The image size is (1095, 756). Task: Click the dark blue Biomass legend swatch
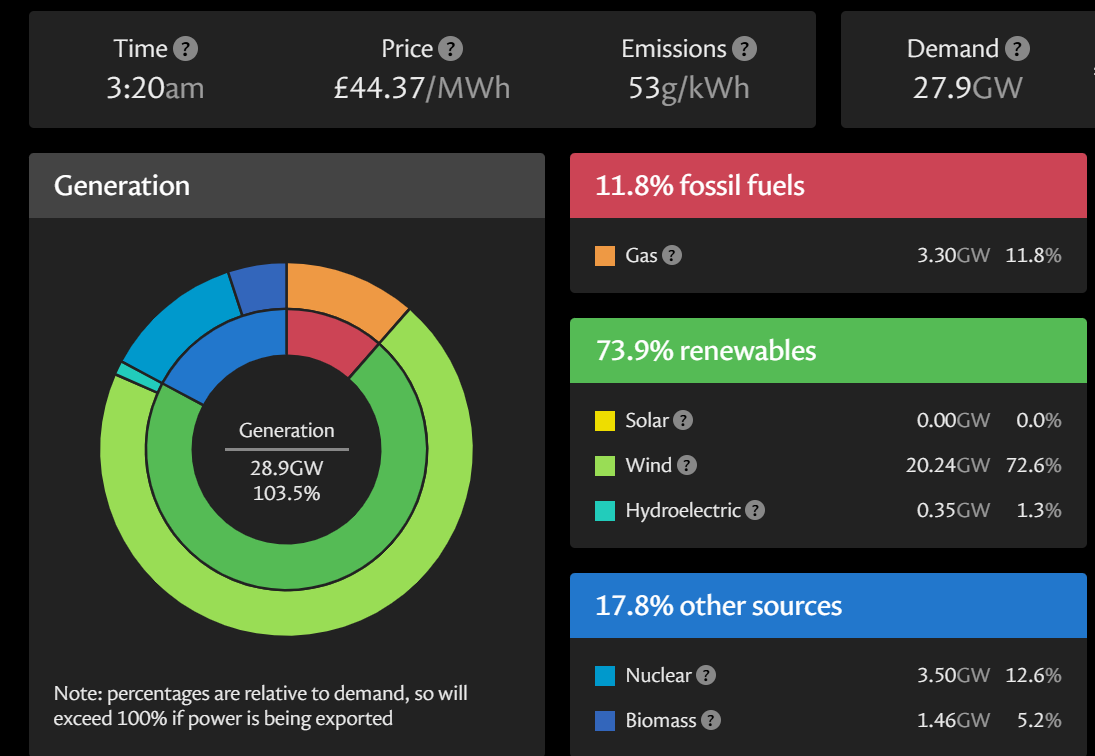605,720
